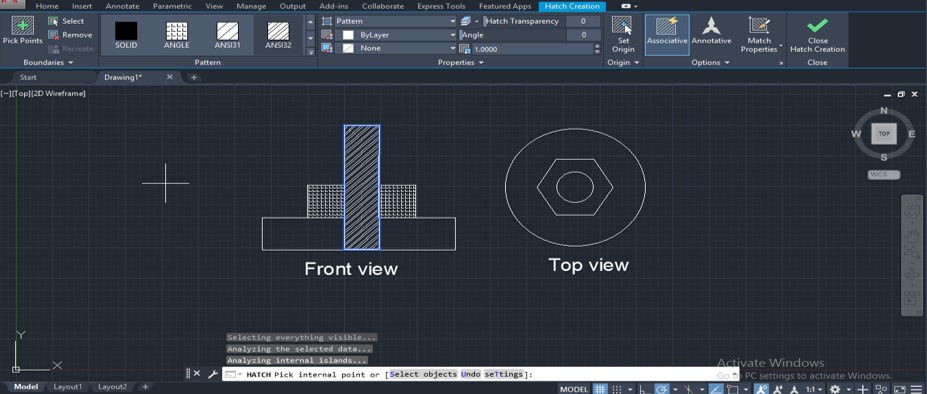This screenshot has width=927, height=394.
Task: Switch to the Layout1 tab
Action: tap(67, 387)
